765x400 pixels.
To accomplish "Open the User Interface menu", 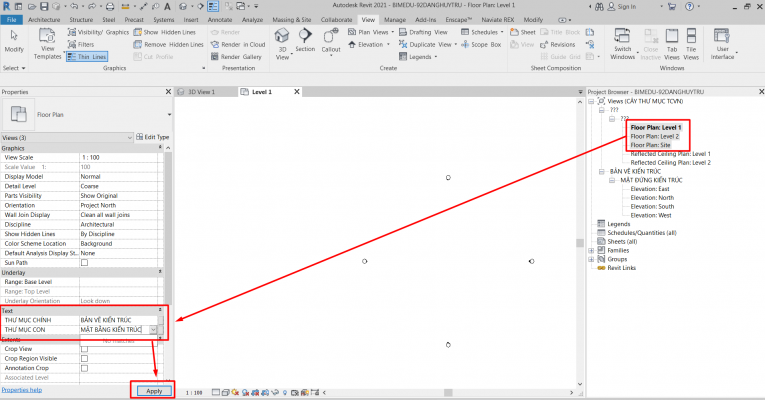I will tap(722, 48).
